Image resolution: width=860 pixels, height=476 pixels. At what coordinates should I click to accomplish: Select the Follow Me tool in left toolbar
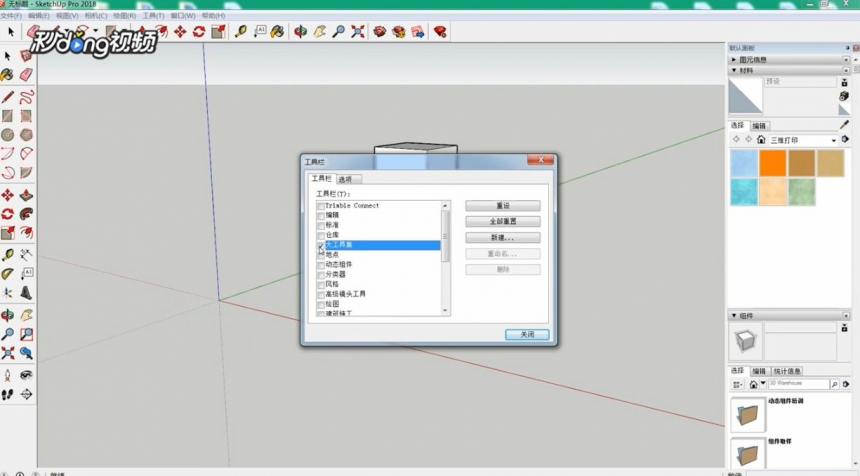click(x=26, y=214)
